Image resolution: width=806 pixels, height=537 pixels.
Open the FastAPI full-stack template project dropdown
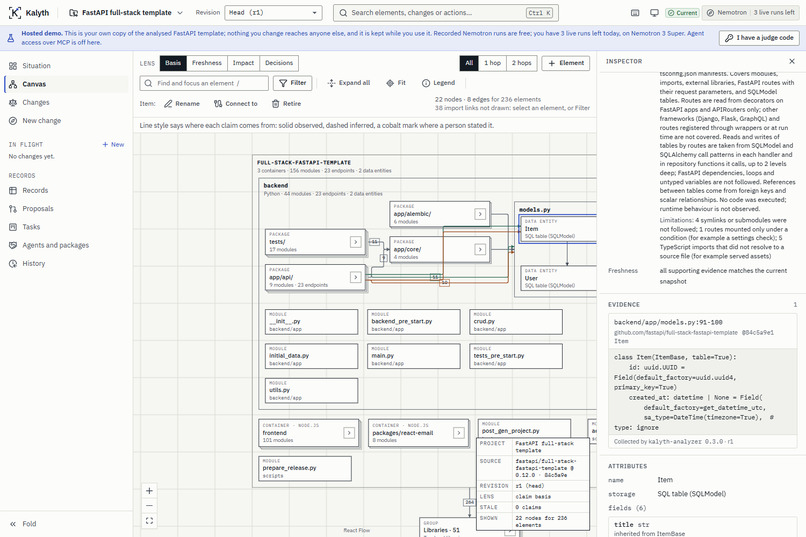coord(126,13)
